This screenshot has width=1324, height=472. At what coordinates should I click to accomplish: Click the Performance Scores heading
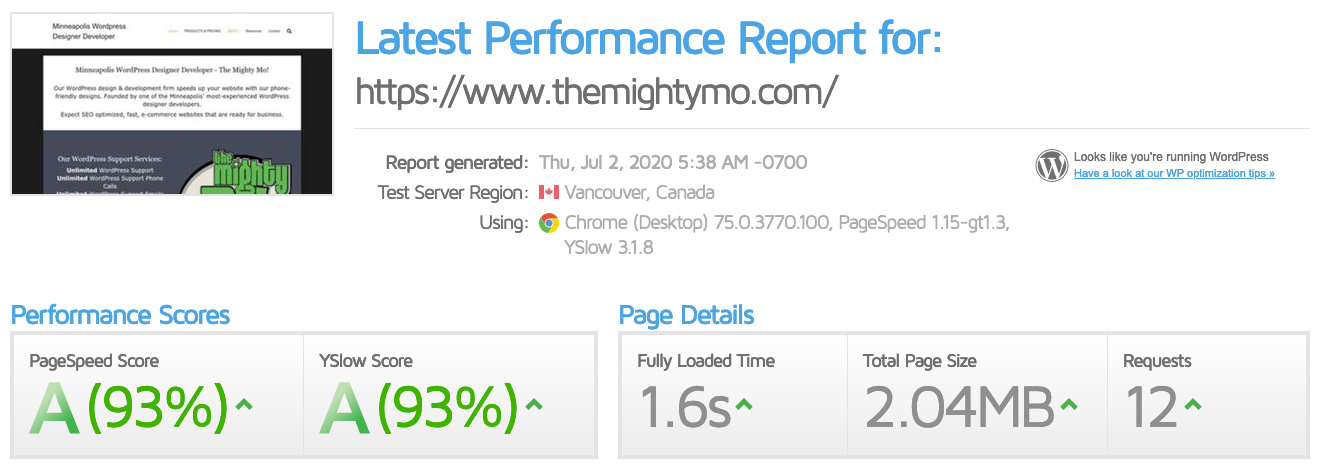point(120,316)
